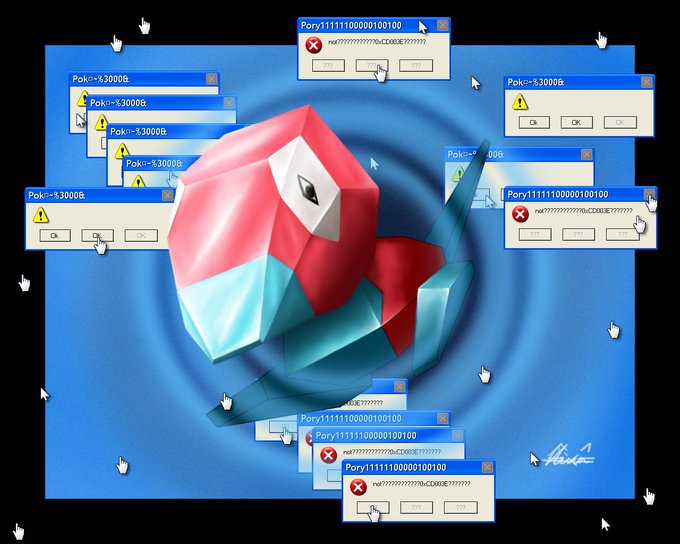Click first ??? button in frontmost stacked Pory dialog
This screenshot has height=544, width=680.
click(x=373, y=508)
